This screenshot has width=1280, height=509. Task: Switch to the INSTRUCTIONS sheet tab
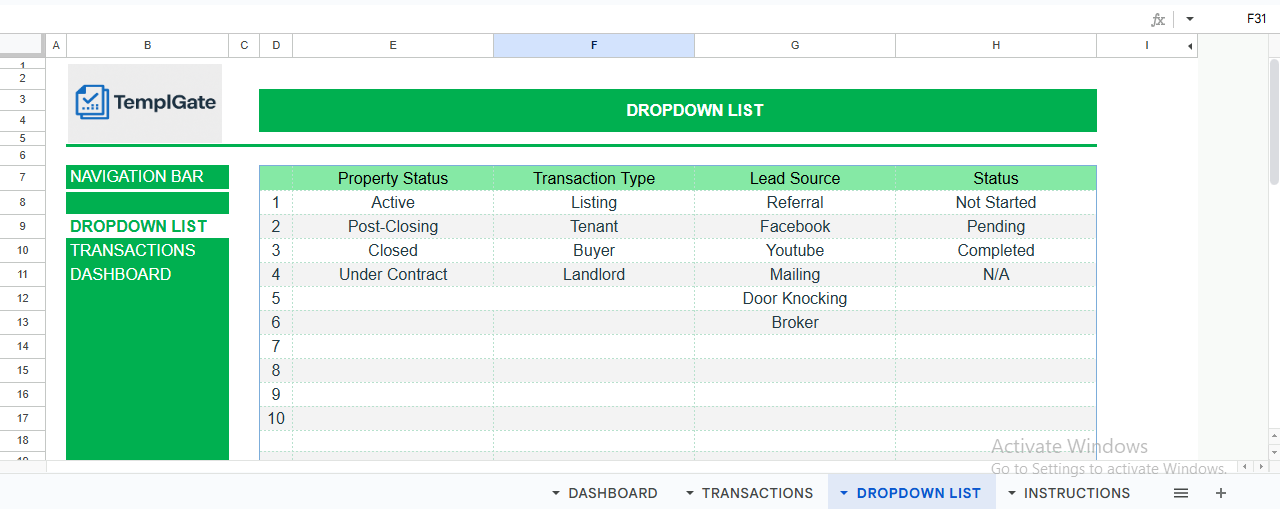pyautogui.click(x=1077, y=493)
